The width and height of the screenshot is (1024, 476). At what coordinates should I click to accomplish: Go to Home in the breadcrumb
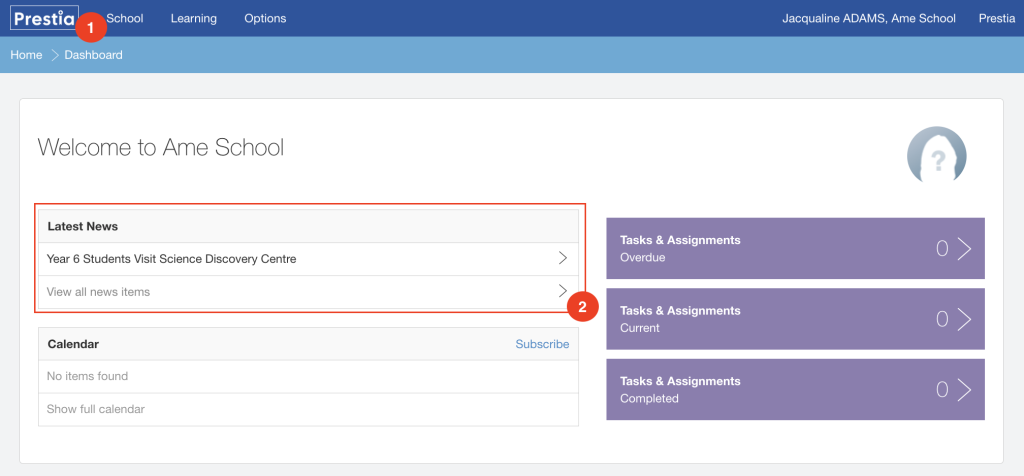tap(26, 55)
